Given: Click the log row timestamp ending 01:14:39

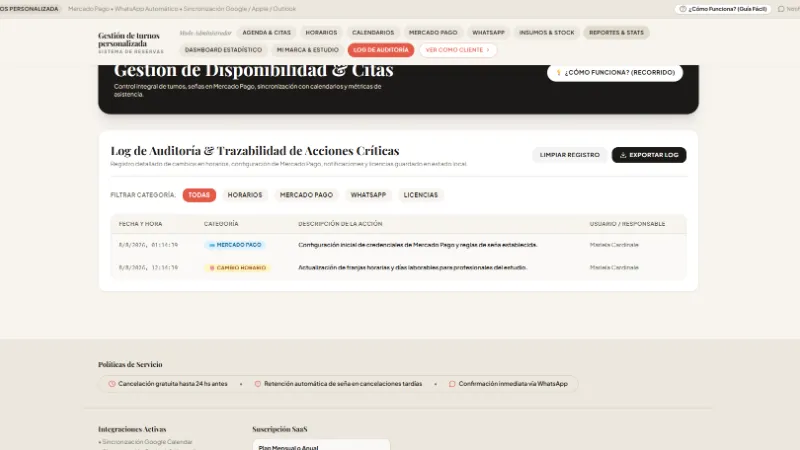Looking at the screenshot, I should tap(148, 245).
